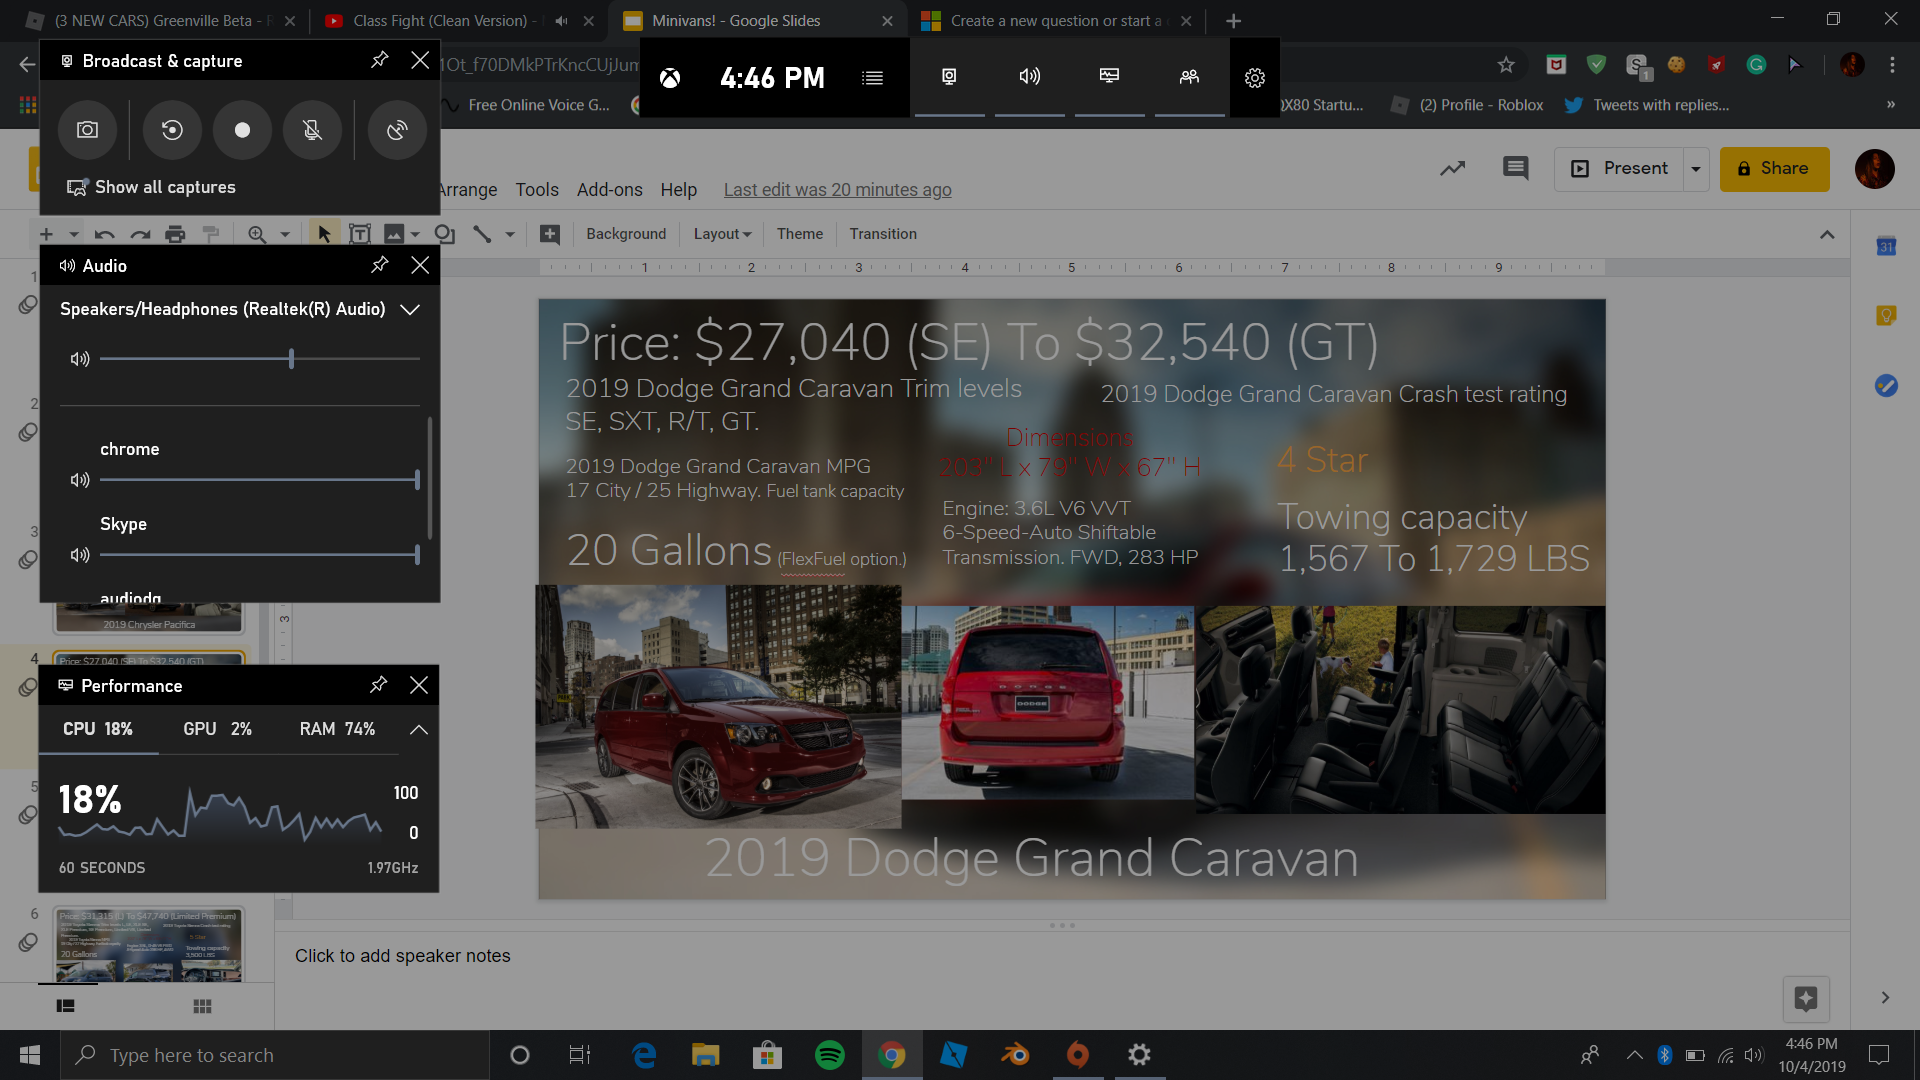Expand the Speakers/Headphones audio dropdown
This screenshot has height=1080, width=1920.
409,310
